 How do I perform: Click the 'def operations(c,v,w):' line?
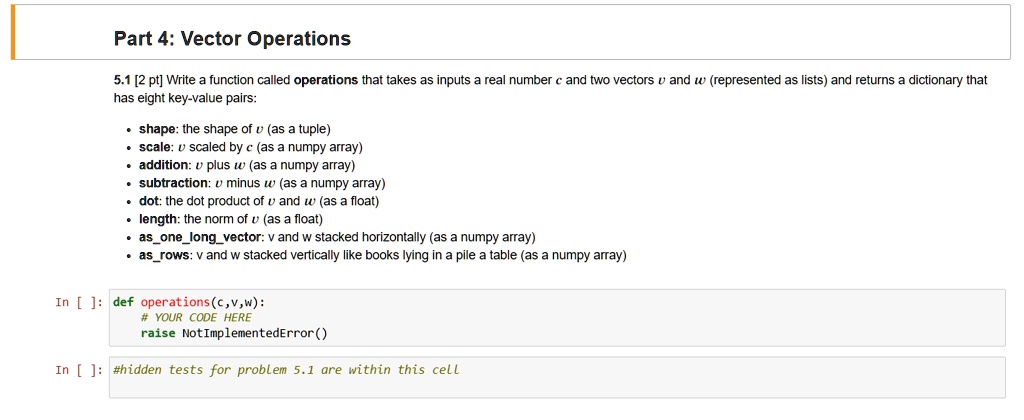coord(189,302)
